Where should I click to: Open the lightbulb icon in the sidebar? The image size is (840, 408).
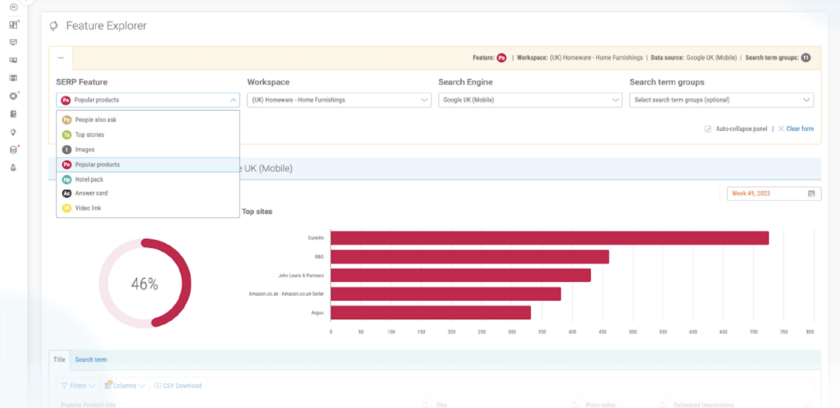pos(13,132)
